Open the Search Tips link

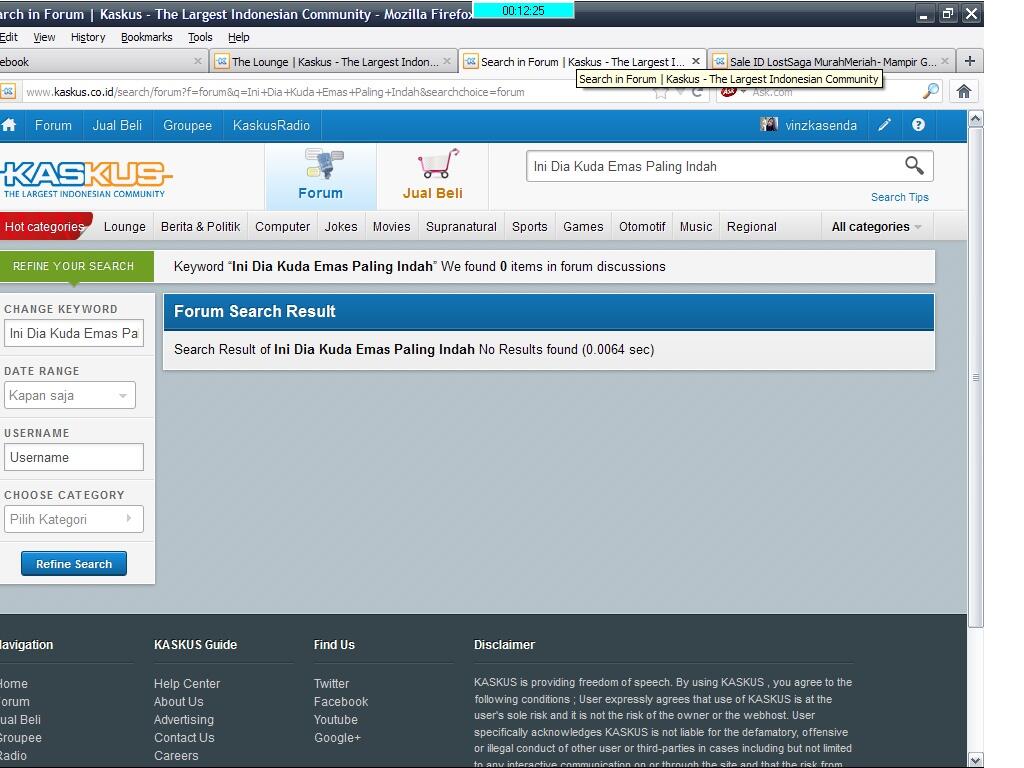coord(899,197)
